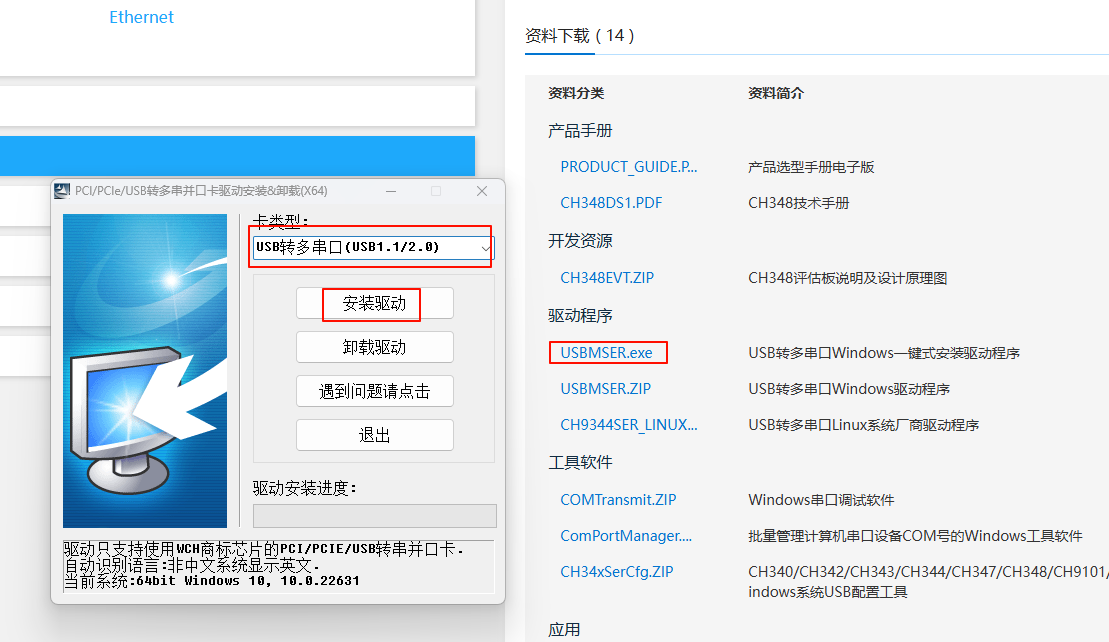Screen dimensions: 1109x642
Task: Open the CH348DS1.PDF datasheet link
Action: 611,203
